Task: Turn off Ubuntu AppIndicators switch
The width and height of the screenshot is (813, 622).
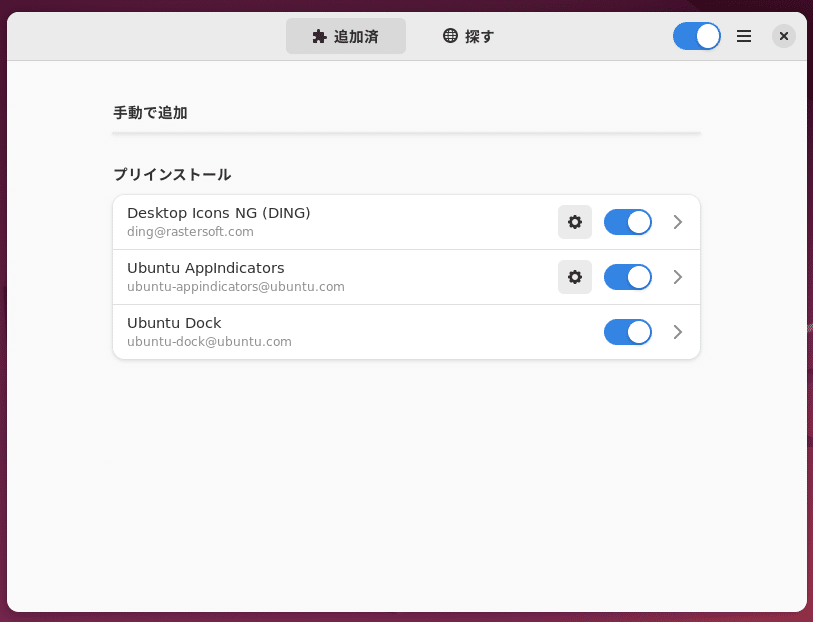Action: [x=627, y=277]
